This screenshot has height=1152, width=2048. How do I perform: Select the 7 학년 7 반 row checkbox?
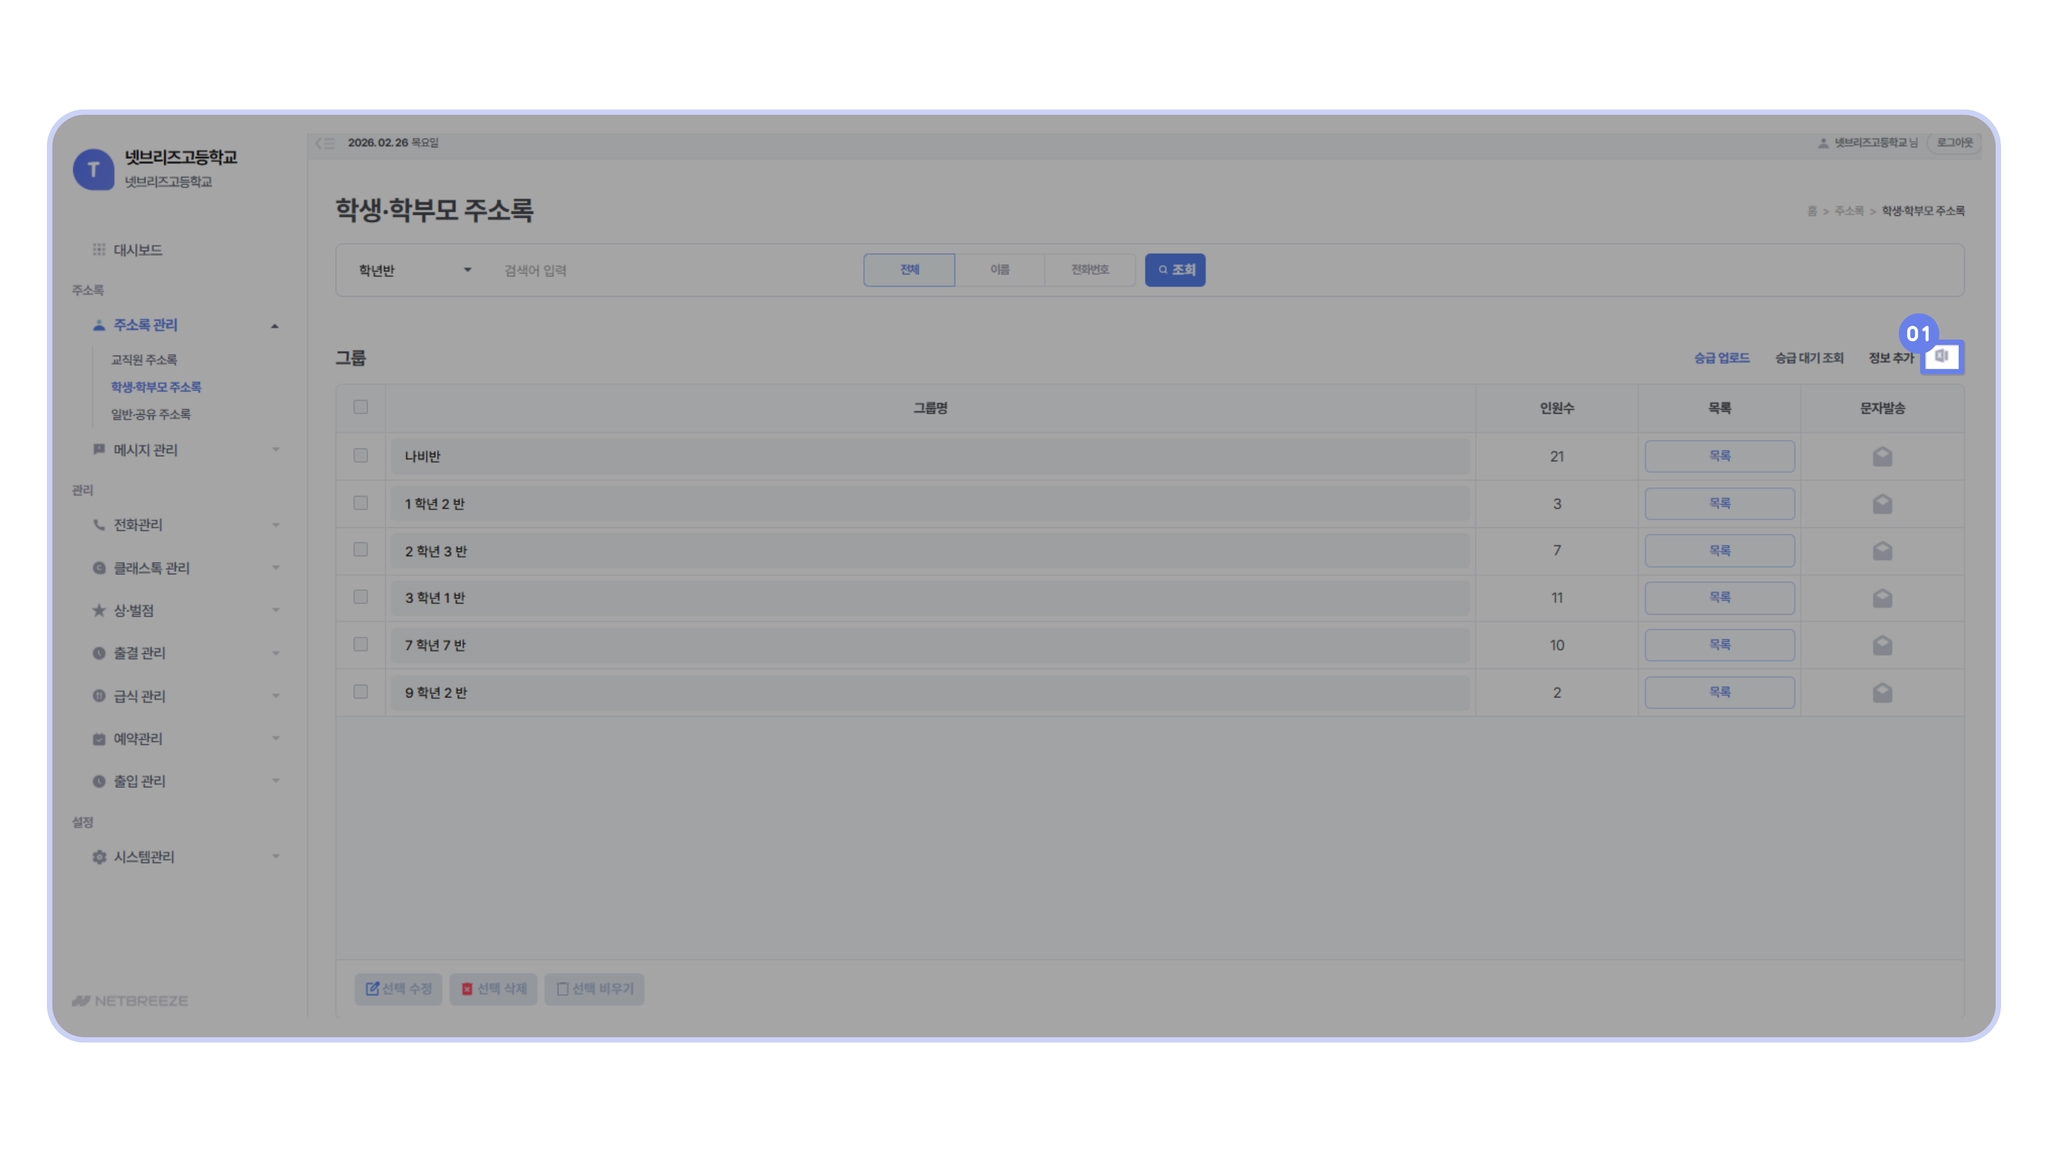coord(360,645)
